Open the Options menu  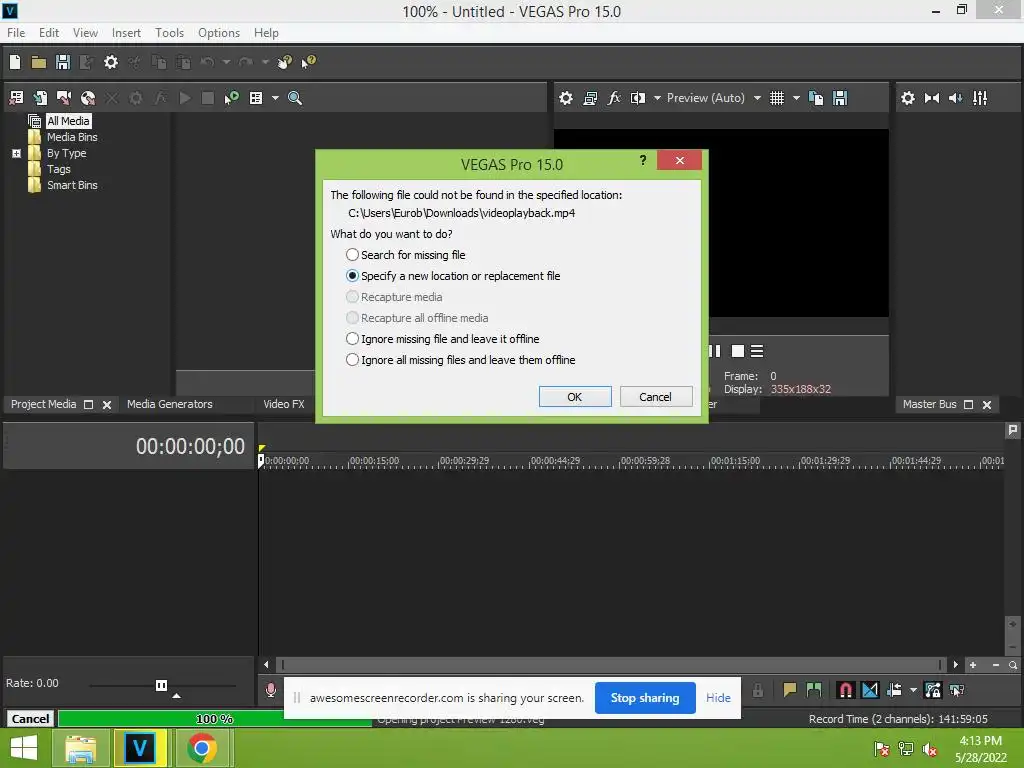click(x=219, y=33)
